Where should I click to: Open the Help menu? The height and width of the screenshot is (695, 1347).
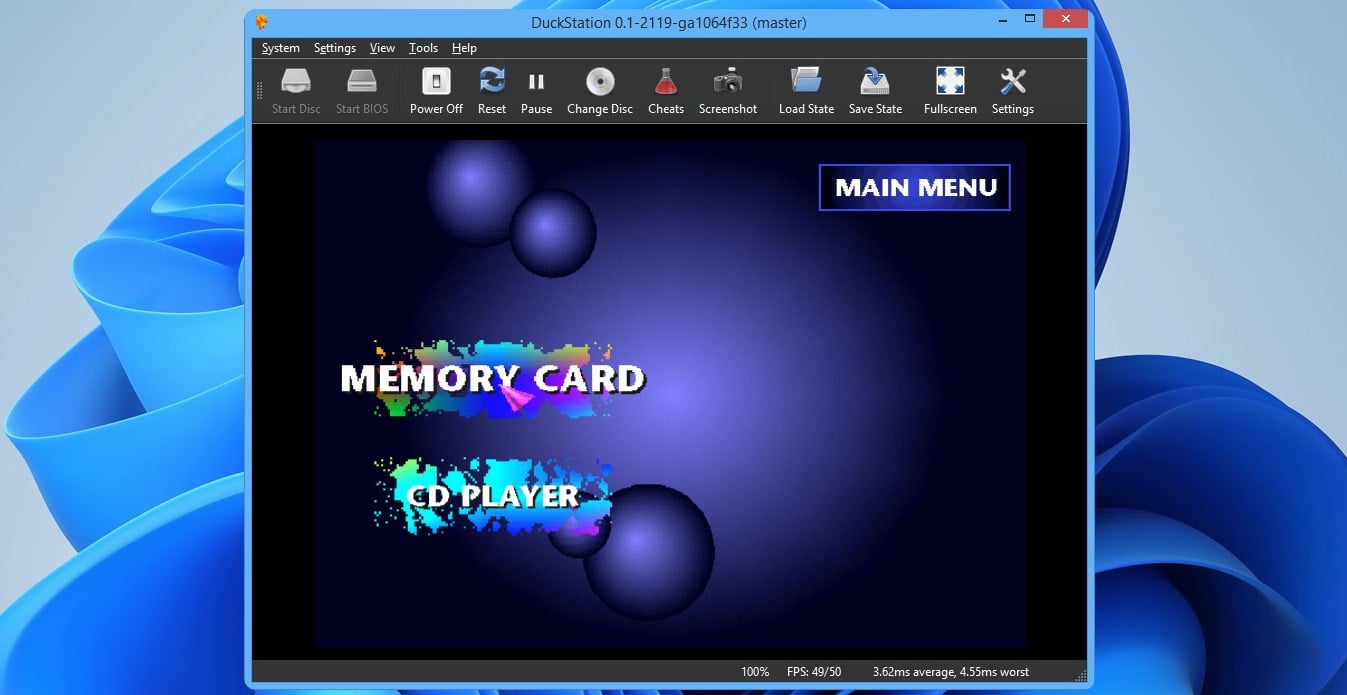coord(464,48)
